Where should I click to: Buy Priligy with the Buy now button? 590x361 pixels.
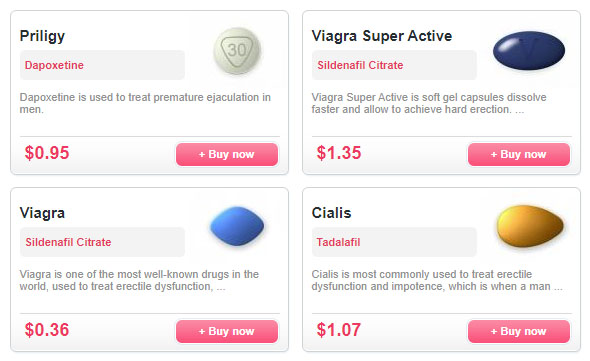[x=227, y=154]
